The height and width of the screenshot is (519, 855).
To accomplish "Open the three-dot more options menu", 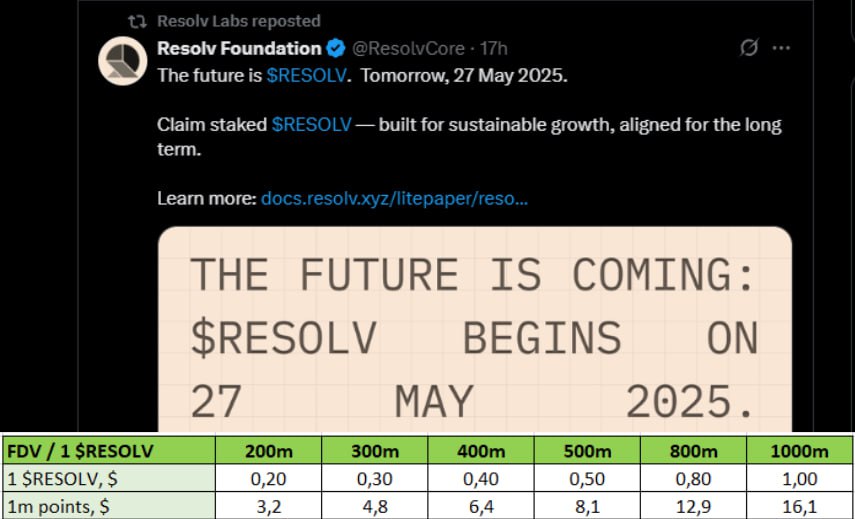I will point(781,49).
